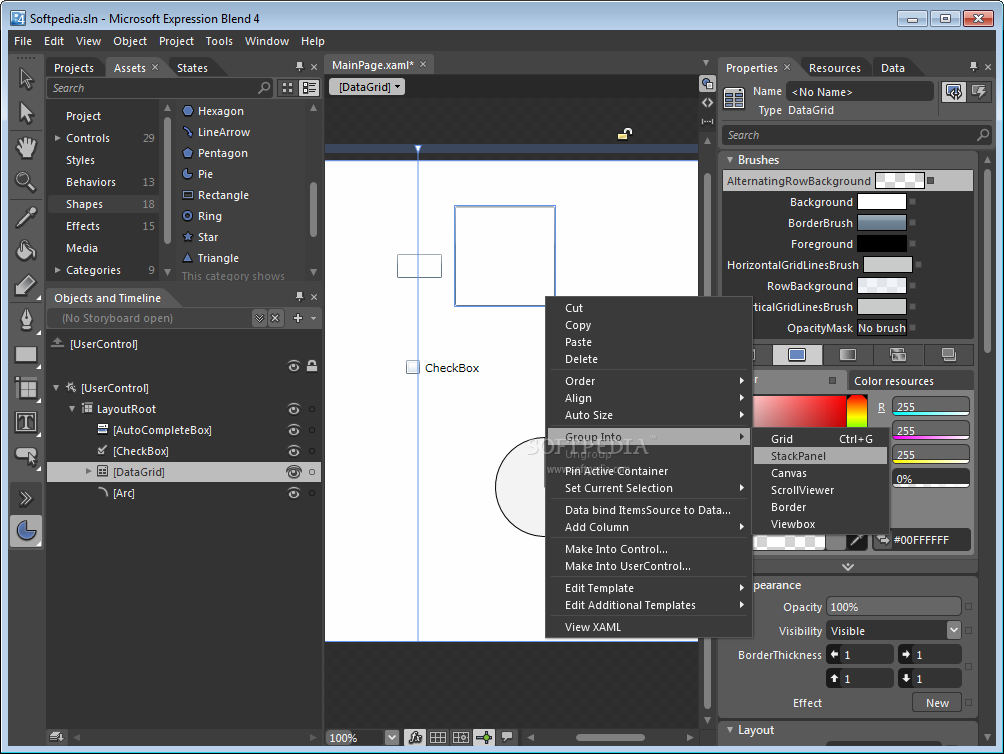
Task: Collapse the LayoutRoot tree node
Action: pos(72,408)
